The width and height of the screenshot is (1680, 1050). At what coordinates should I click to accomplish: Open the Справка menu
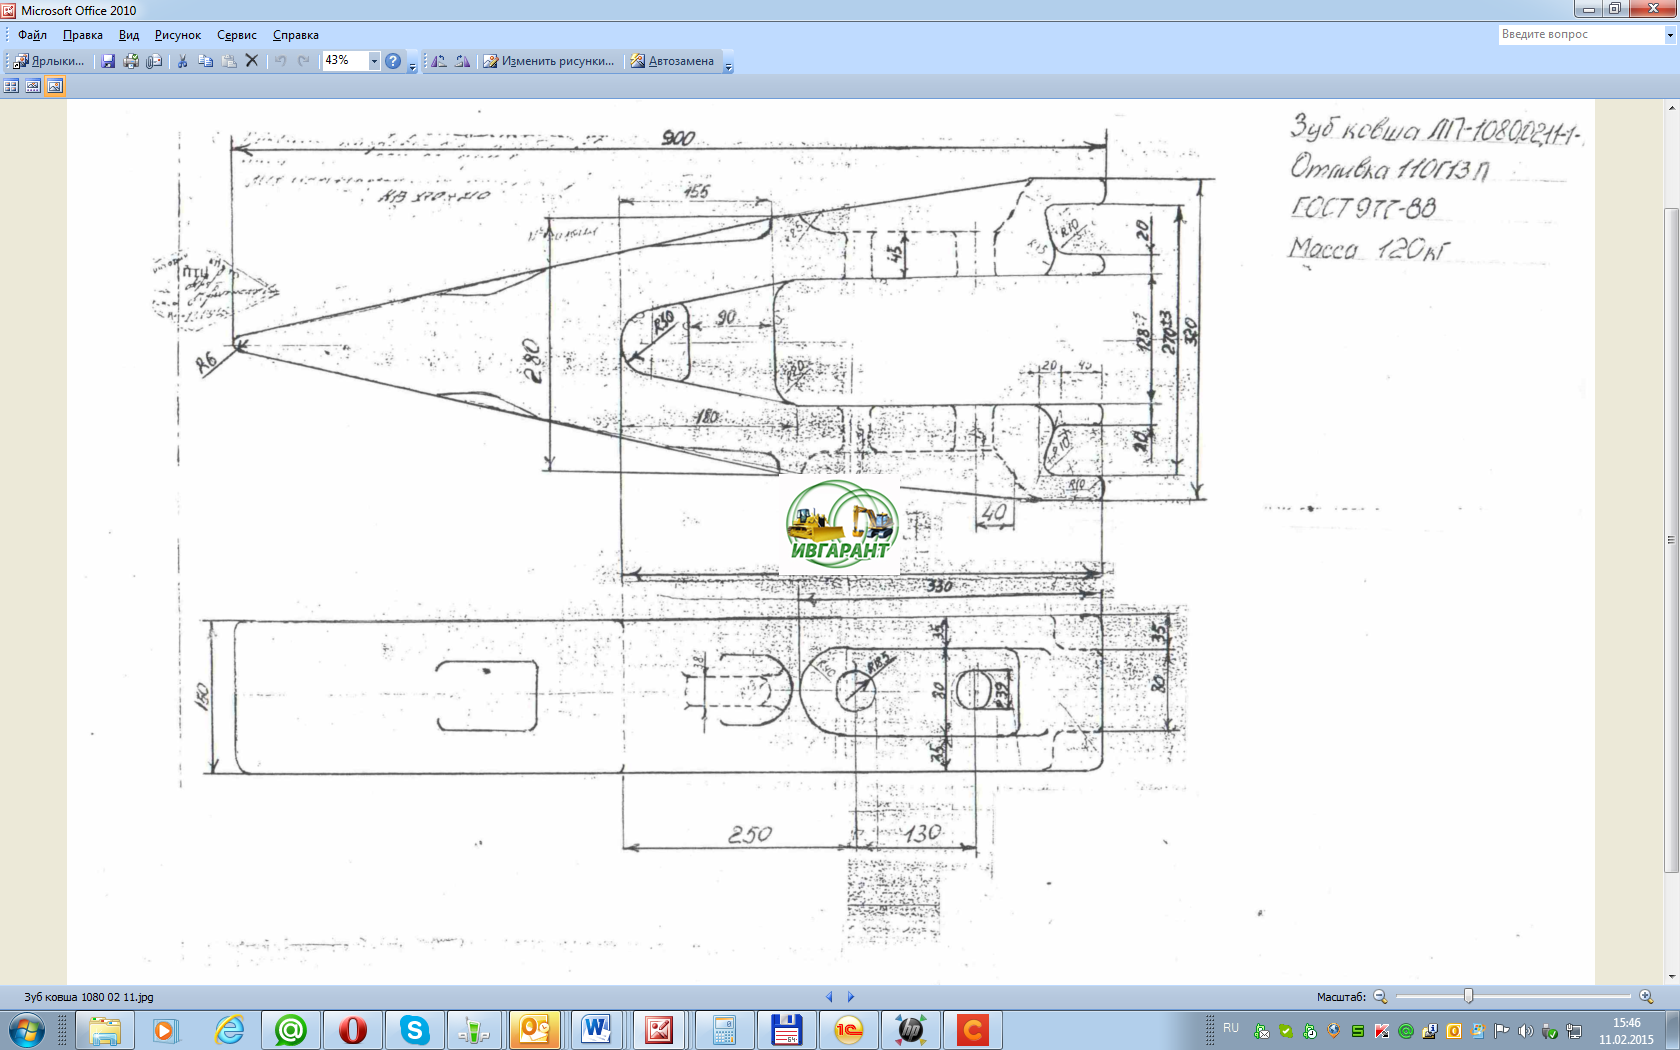click(296, 35)
